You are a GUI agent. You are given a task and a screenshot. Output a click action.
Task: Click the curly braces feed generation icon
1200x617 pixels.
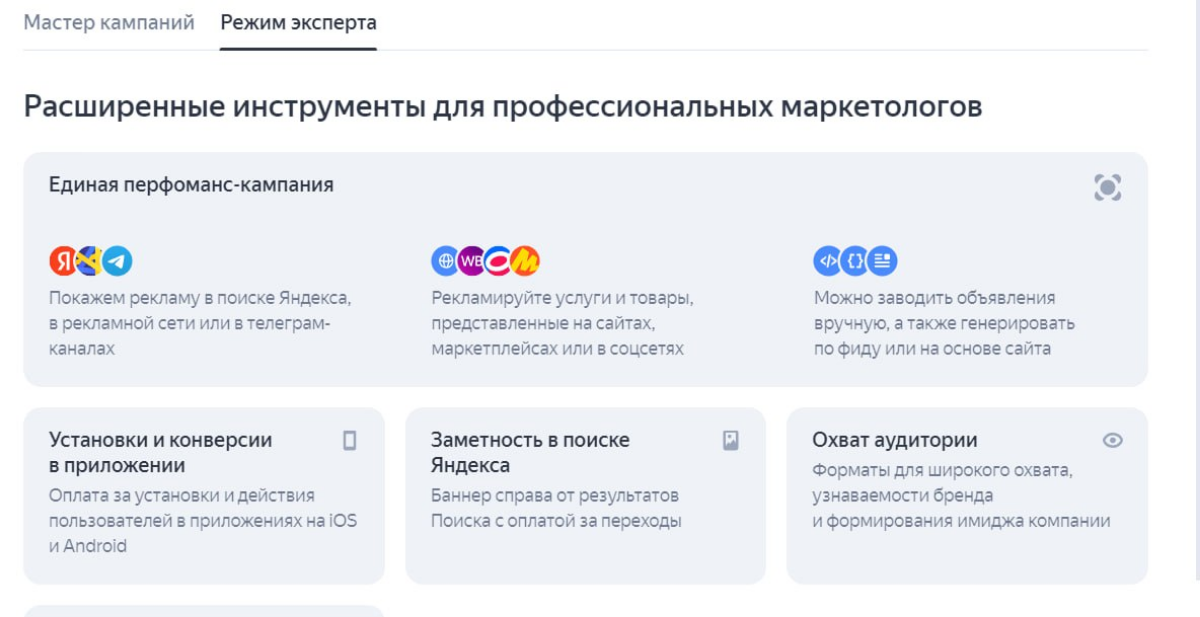[855, 260]
